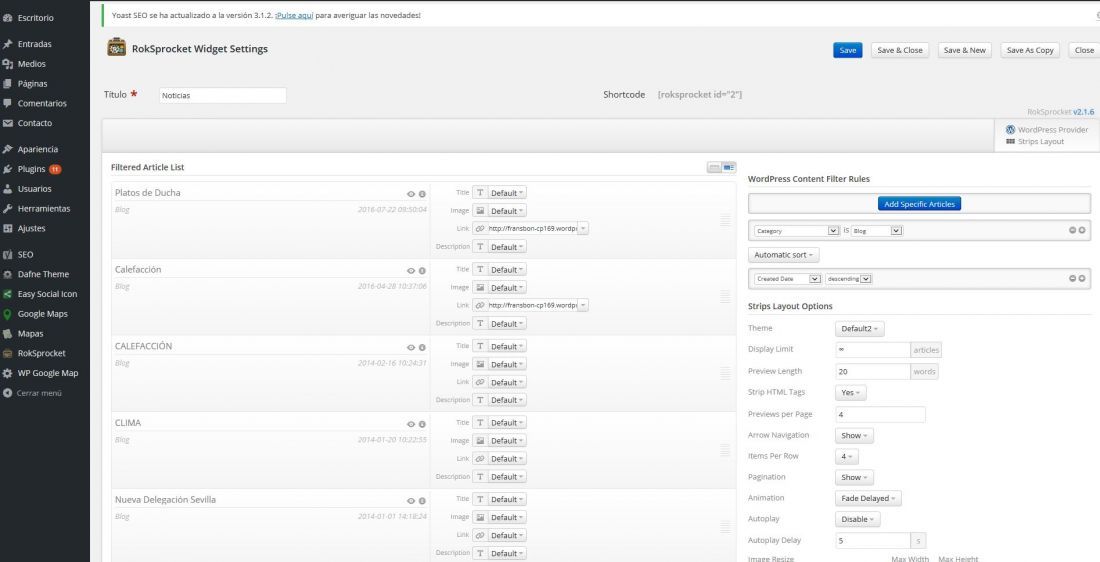Screen dimensions: 1100x562
Task: Click the Mapas sidebar icon
Action: point(8,334)
